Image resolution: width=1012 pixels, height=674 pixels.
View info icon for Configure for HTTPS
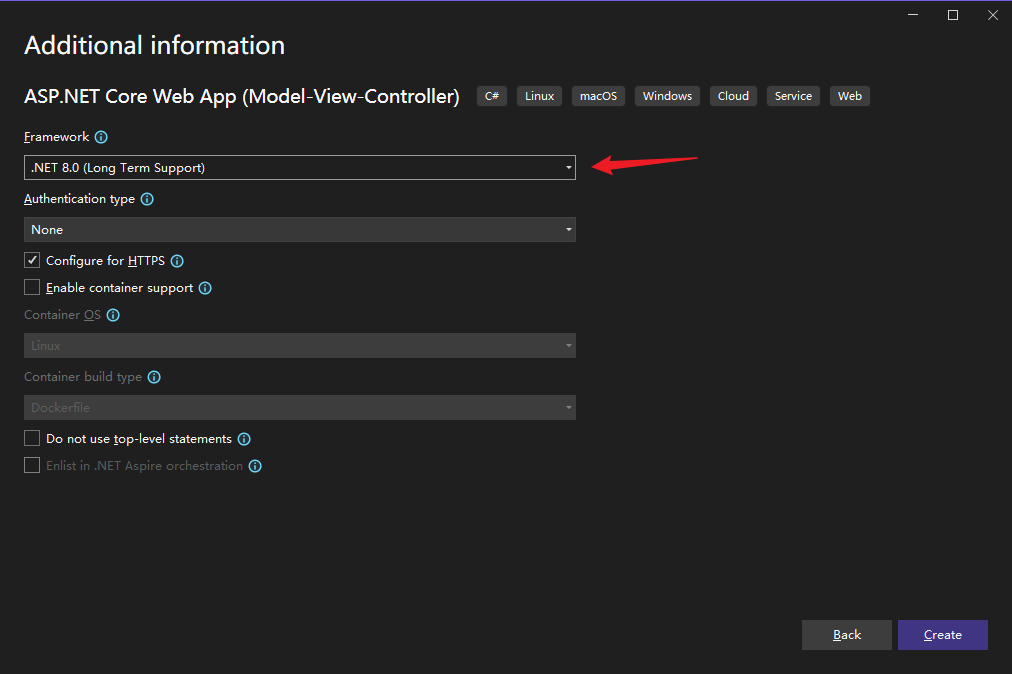click(x=177, y=261)
